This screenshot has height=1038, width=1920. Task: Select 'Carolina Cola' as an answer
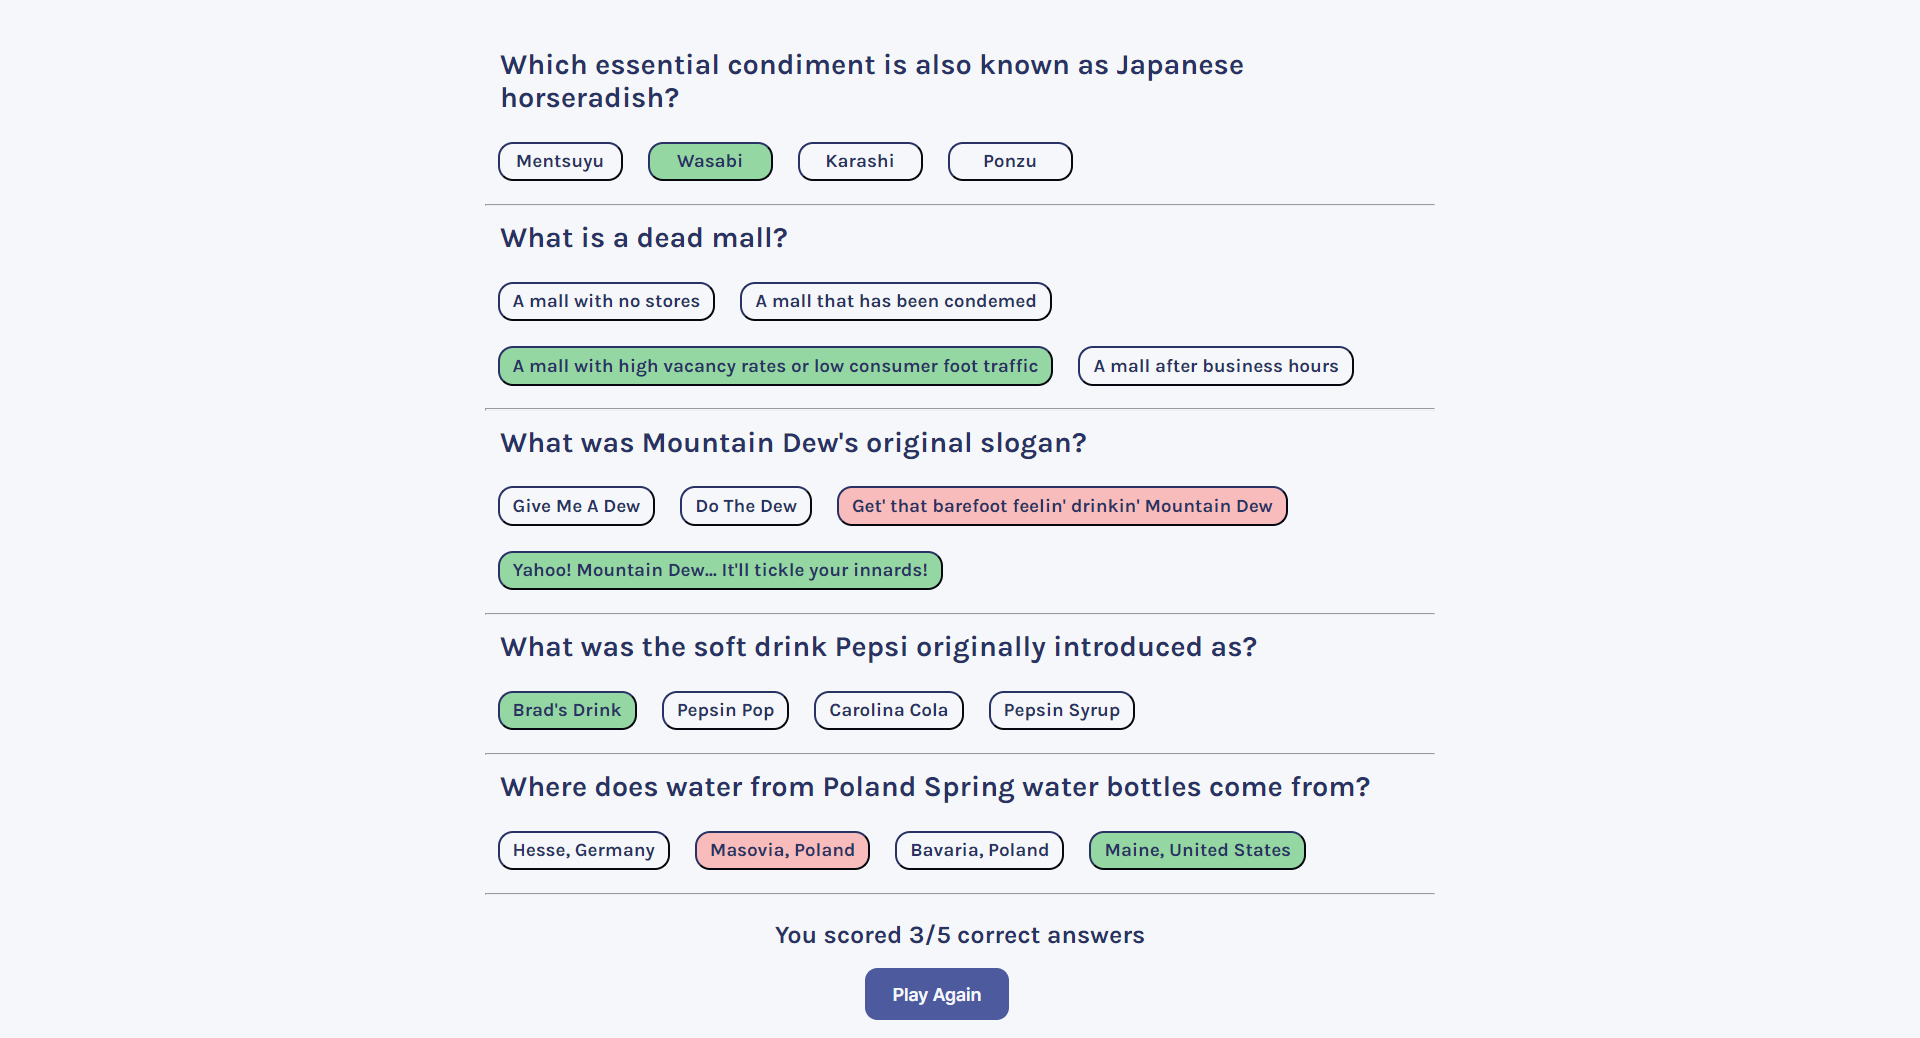888,710
